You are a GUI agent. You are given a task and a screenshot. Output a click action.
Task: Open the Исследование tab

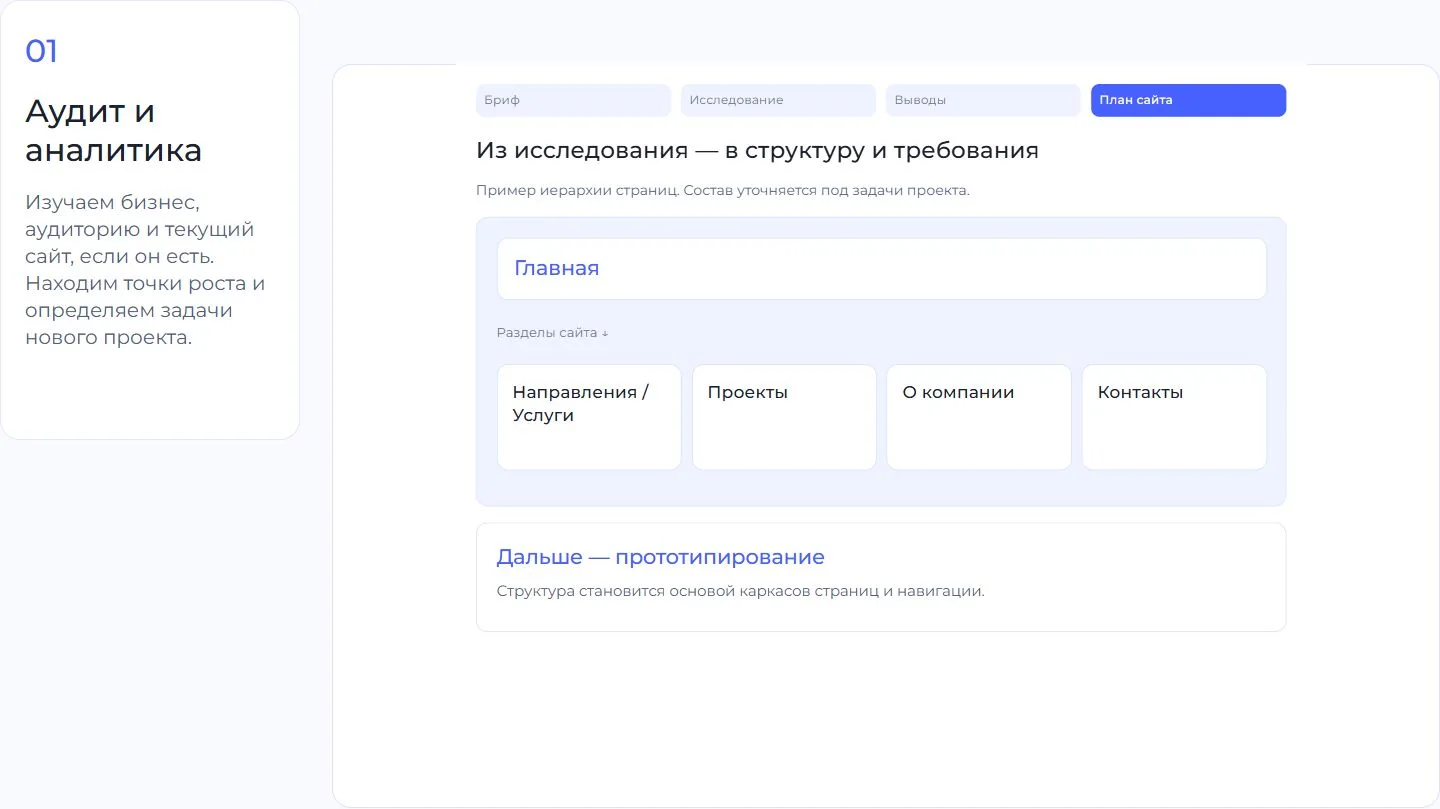pos(778,100)
